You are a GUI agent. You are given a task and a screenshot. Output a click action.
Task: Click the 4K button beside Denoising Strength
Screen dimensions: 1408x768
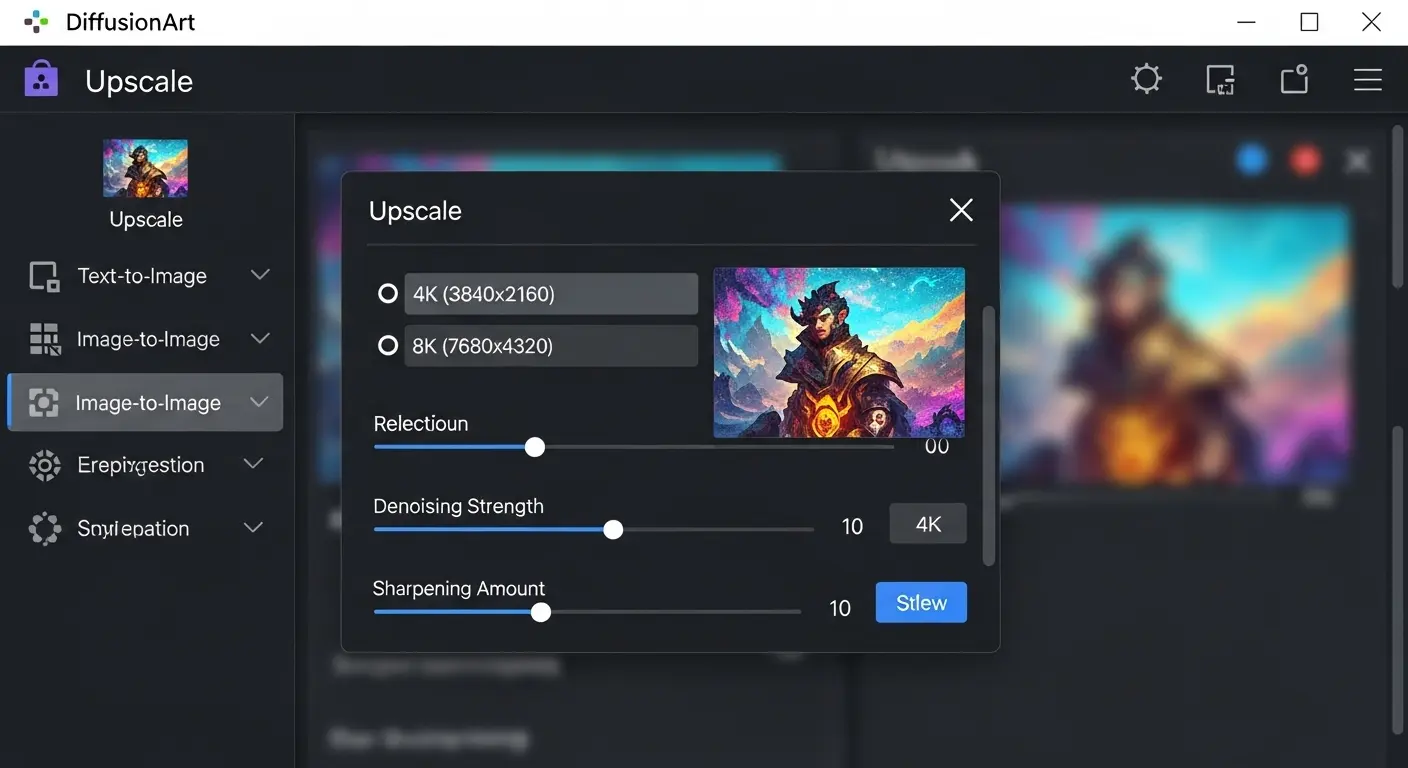[x=927, y=524]
